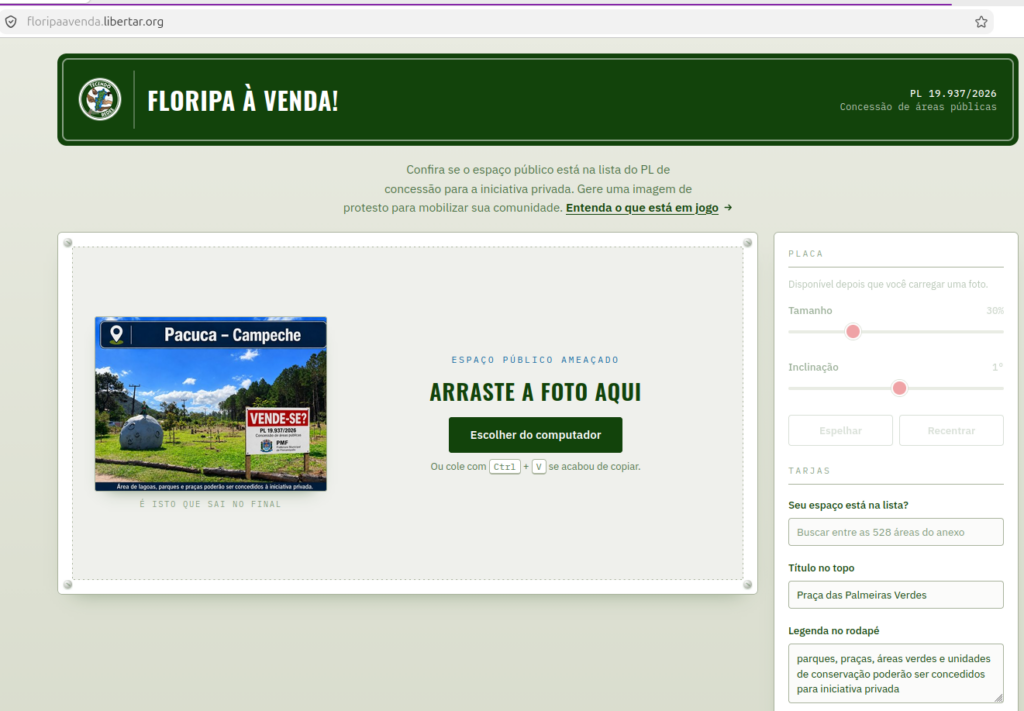Click the arrow after Entenda o que está em jogo
This screenshot has height=711, width=1024.
tap(728, 208)
